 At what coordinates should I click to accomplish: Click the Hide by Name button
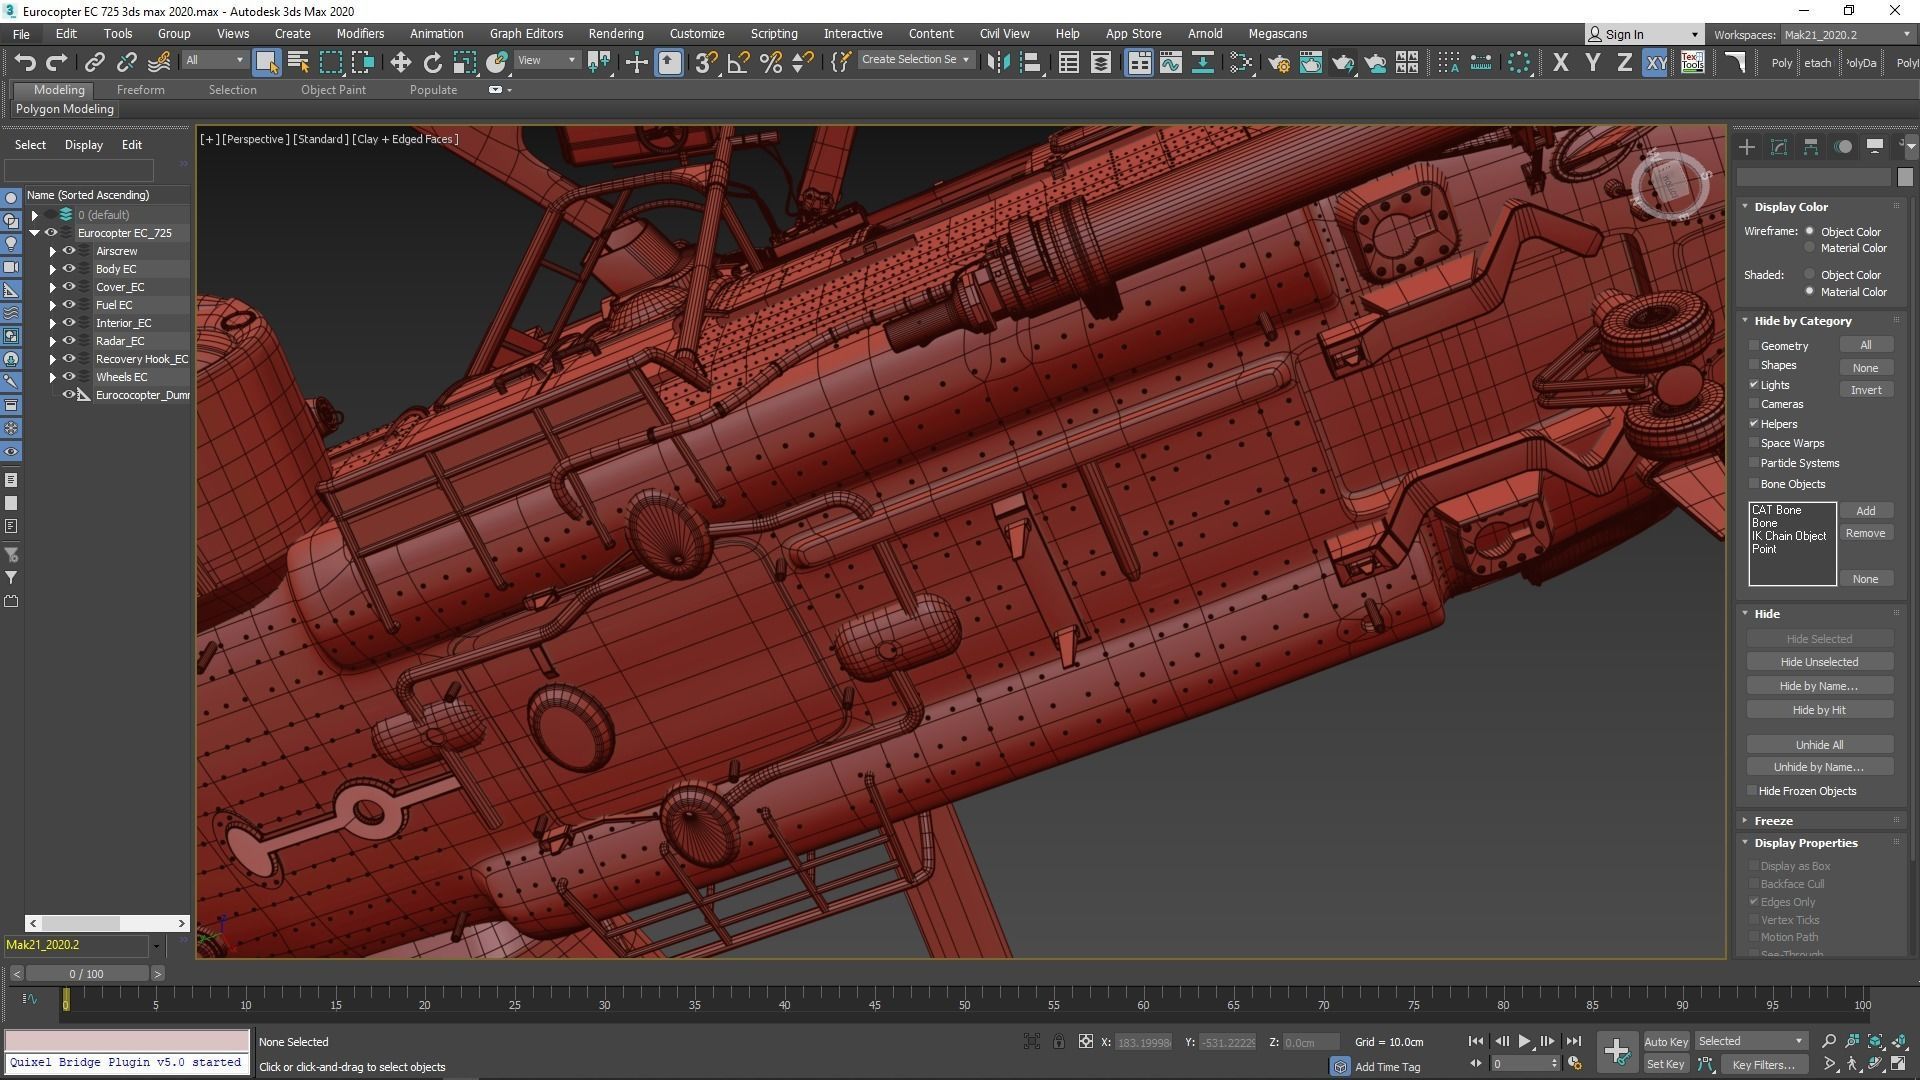point(1818,686)
